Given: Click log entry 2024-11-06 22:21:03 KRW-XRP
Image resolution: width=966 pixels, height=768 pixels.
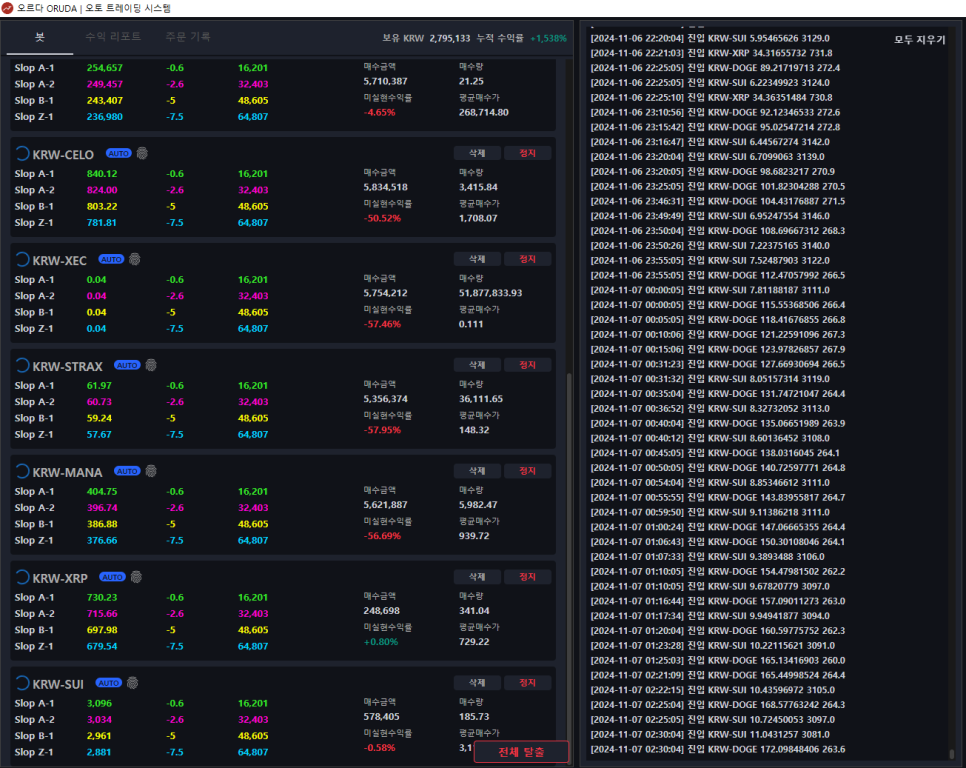Looking at the screenshot, I should click(712, 53).
